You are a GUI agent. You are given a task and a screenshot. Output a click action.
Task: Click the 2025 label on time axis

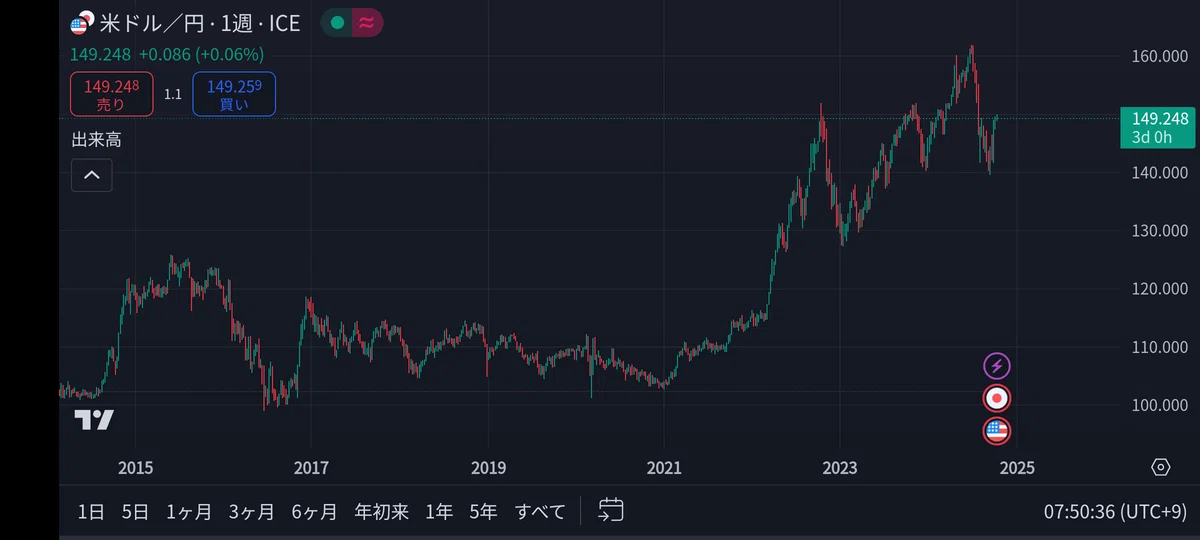pos(1017,467)
